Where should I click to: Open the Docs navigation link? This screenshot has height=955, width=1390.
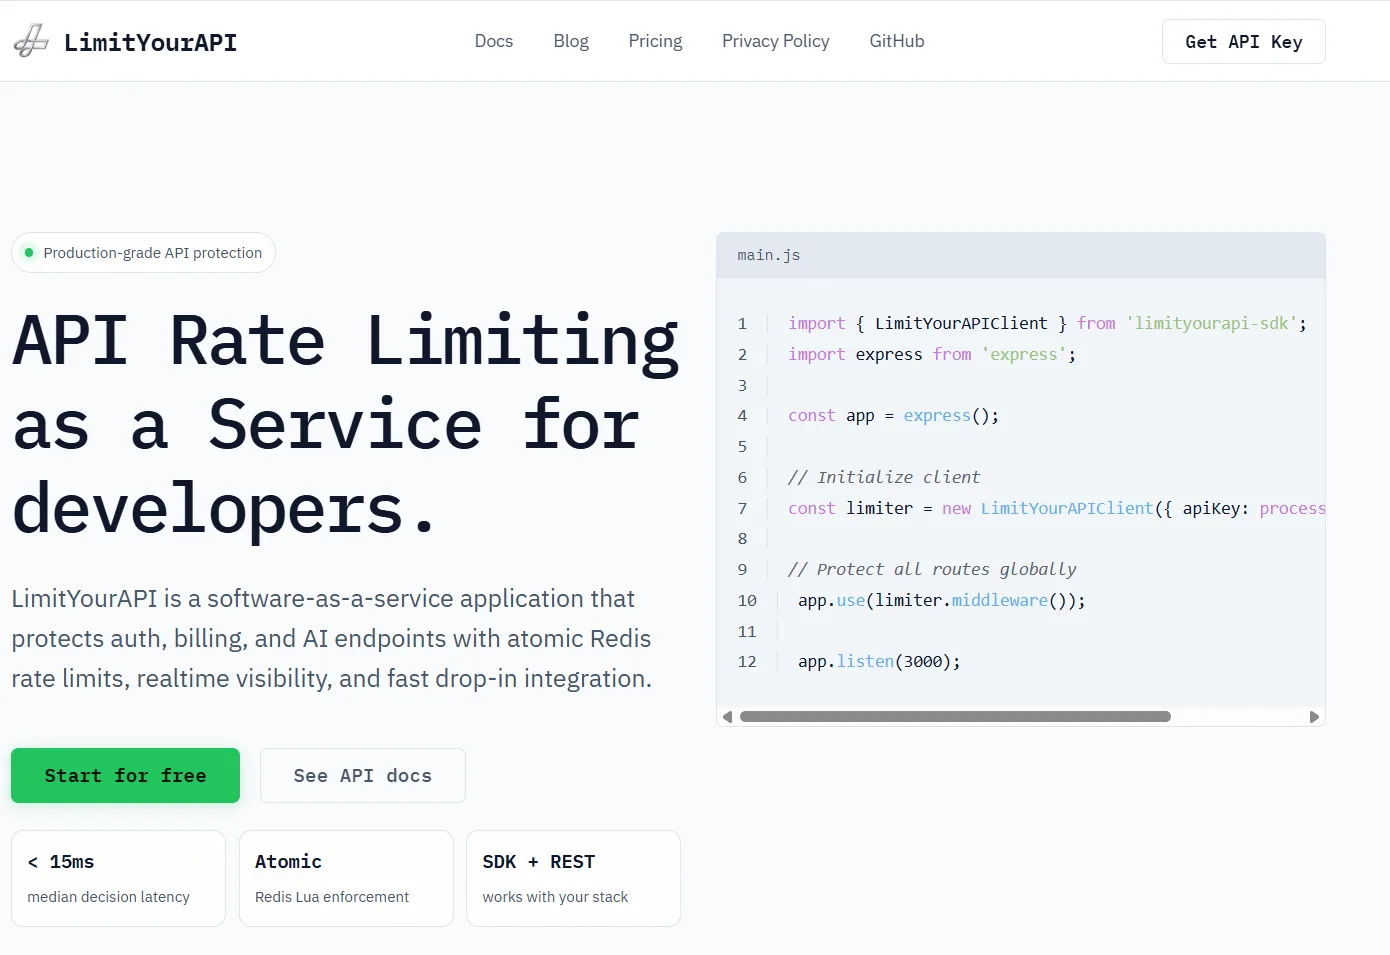point(494,41)
